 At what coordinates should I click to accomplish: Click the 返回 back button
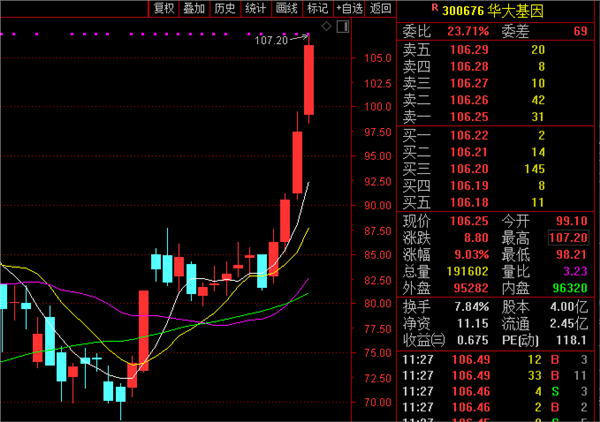(x=381, y=8)
